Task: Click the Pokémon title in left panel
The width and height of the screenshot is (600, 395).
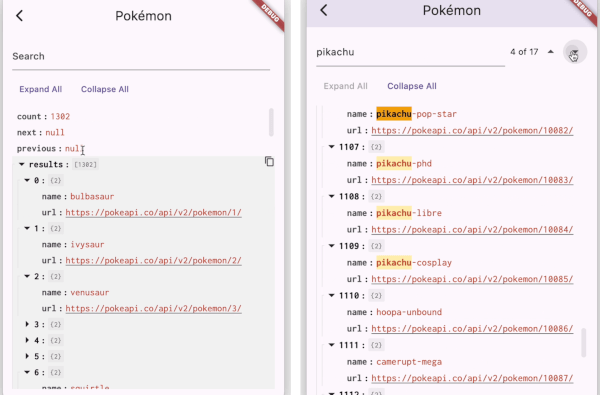Action: coord(143,16)
